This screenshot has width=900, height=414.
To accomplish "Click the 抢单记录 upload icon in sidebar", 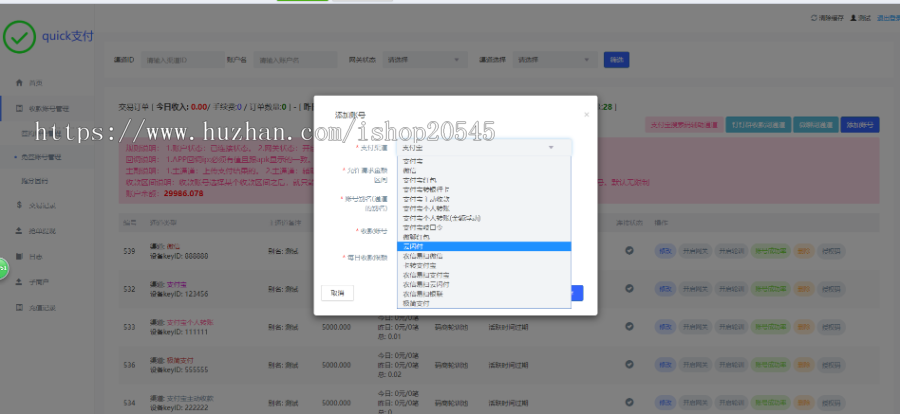I will (19, 231).
